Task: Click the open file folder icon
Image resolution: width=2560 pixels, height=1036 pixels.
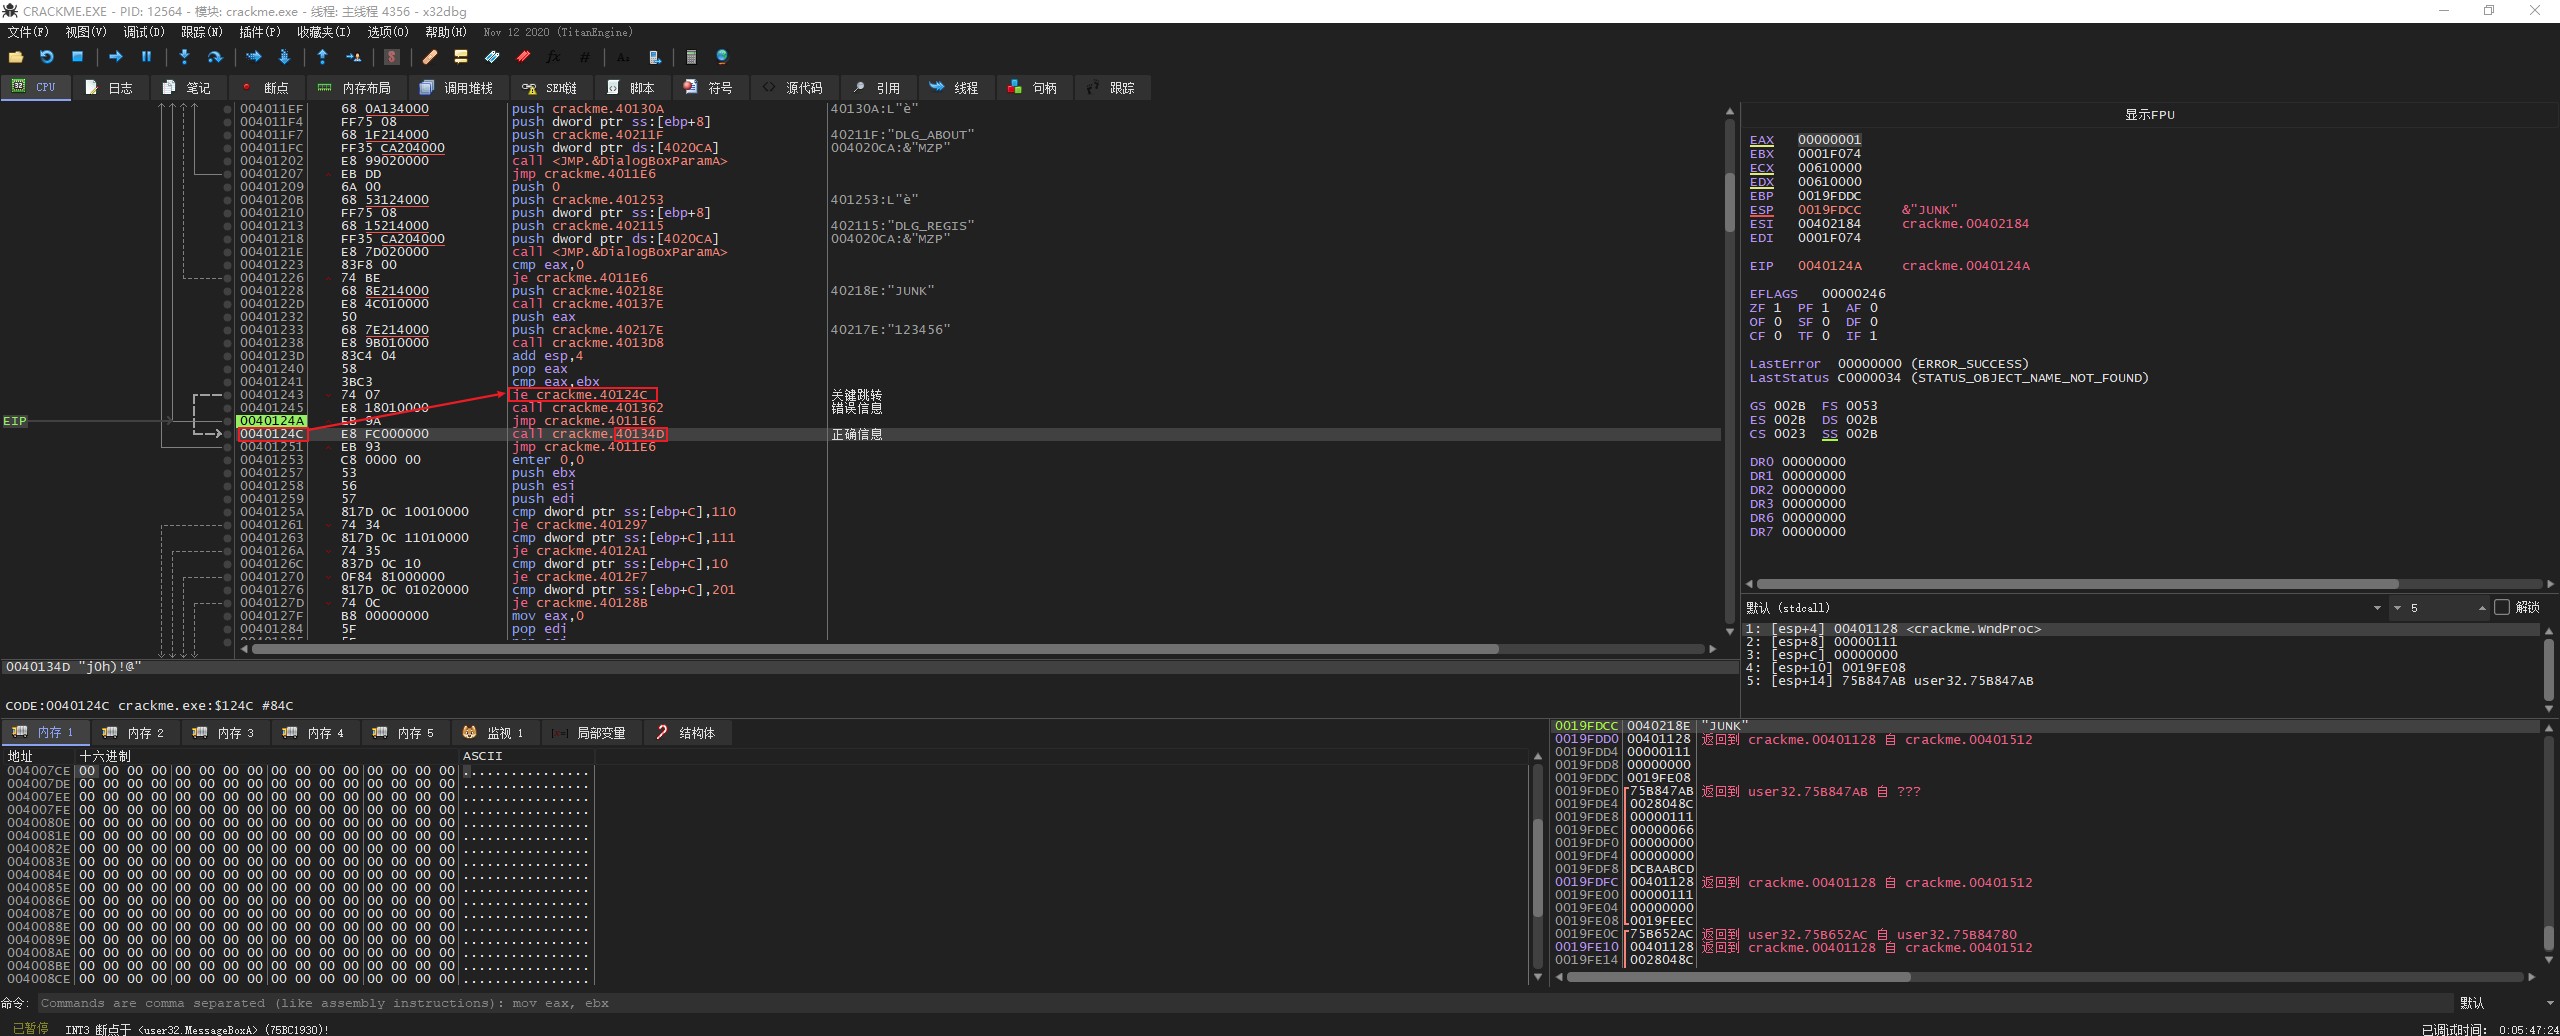Action: (16, 57)
